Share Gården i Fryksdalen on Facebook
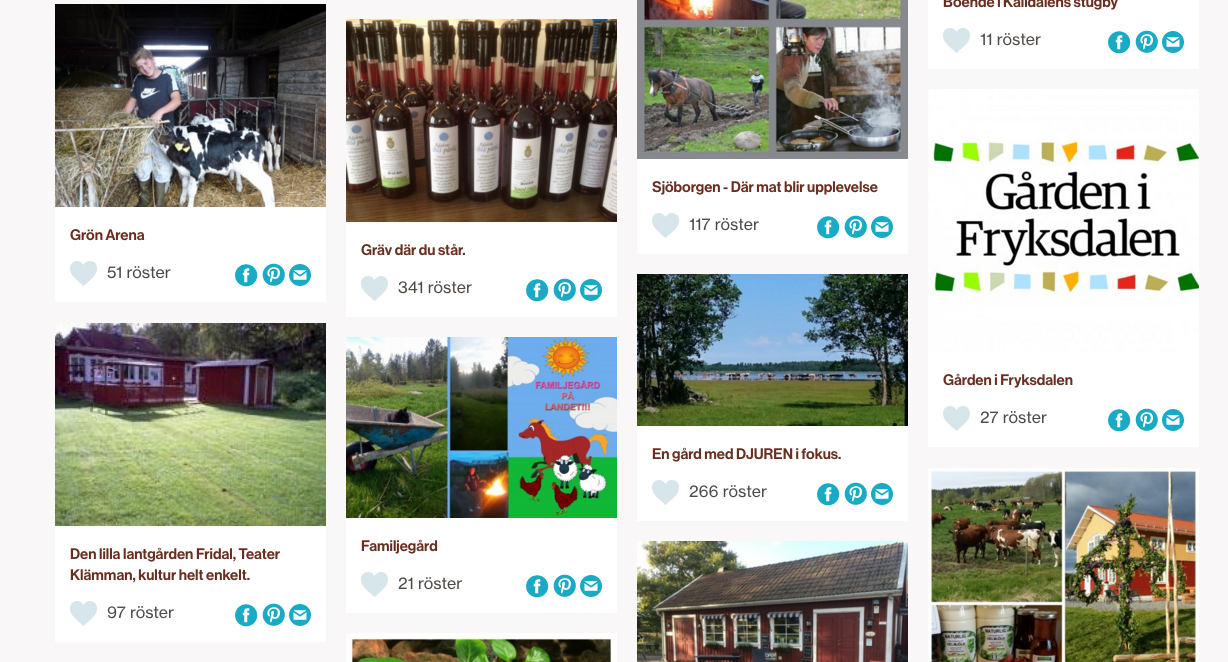The image size is (1228, 662). (1119, 420)
